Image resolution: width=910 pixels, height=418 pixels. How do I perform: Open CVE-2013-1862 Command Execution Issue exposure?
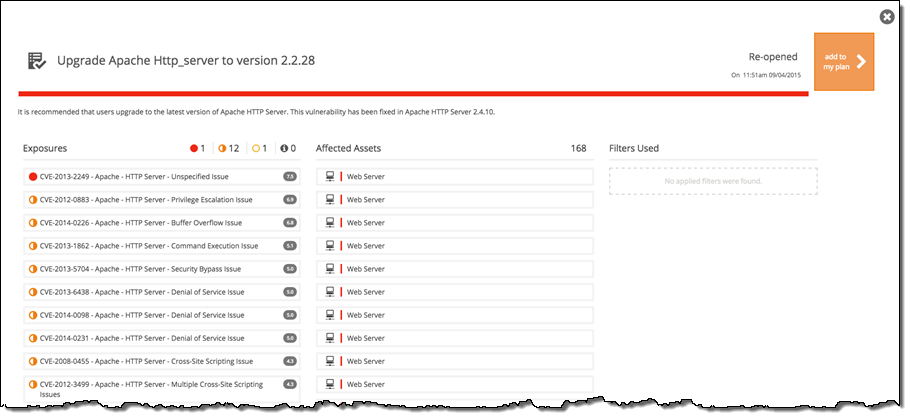(161, 246)
